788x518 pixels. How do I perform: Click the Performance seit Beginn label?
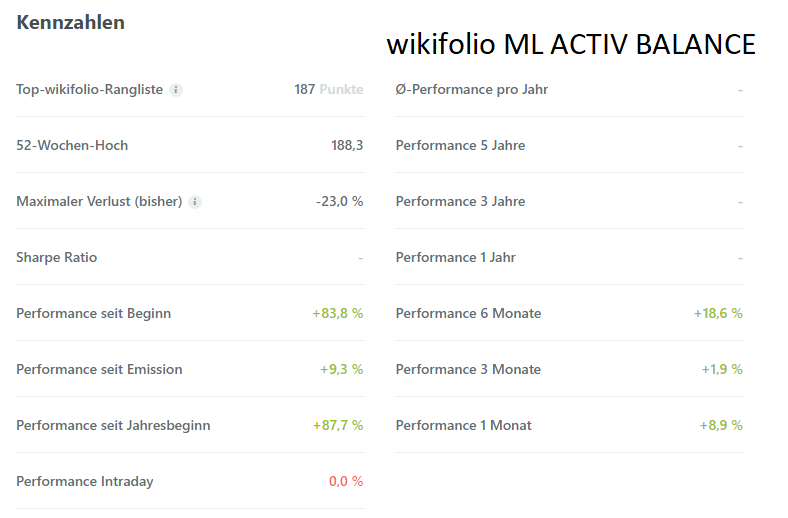tap(93, 314)
